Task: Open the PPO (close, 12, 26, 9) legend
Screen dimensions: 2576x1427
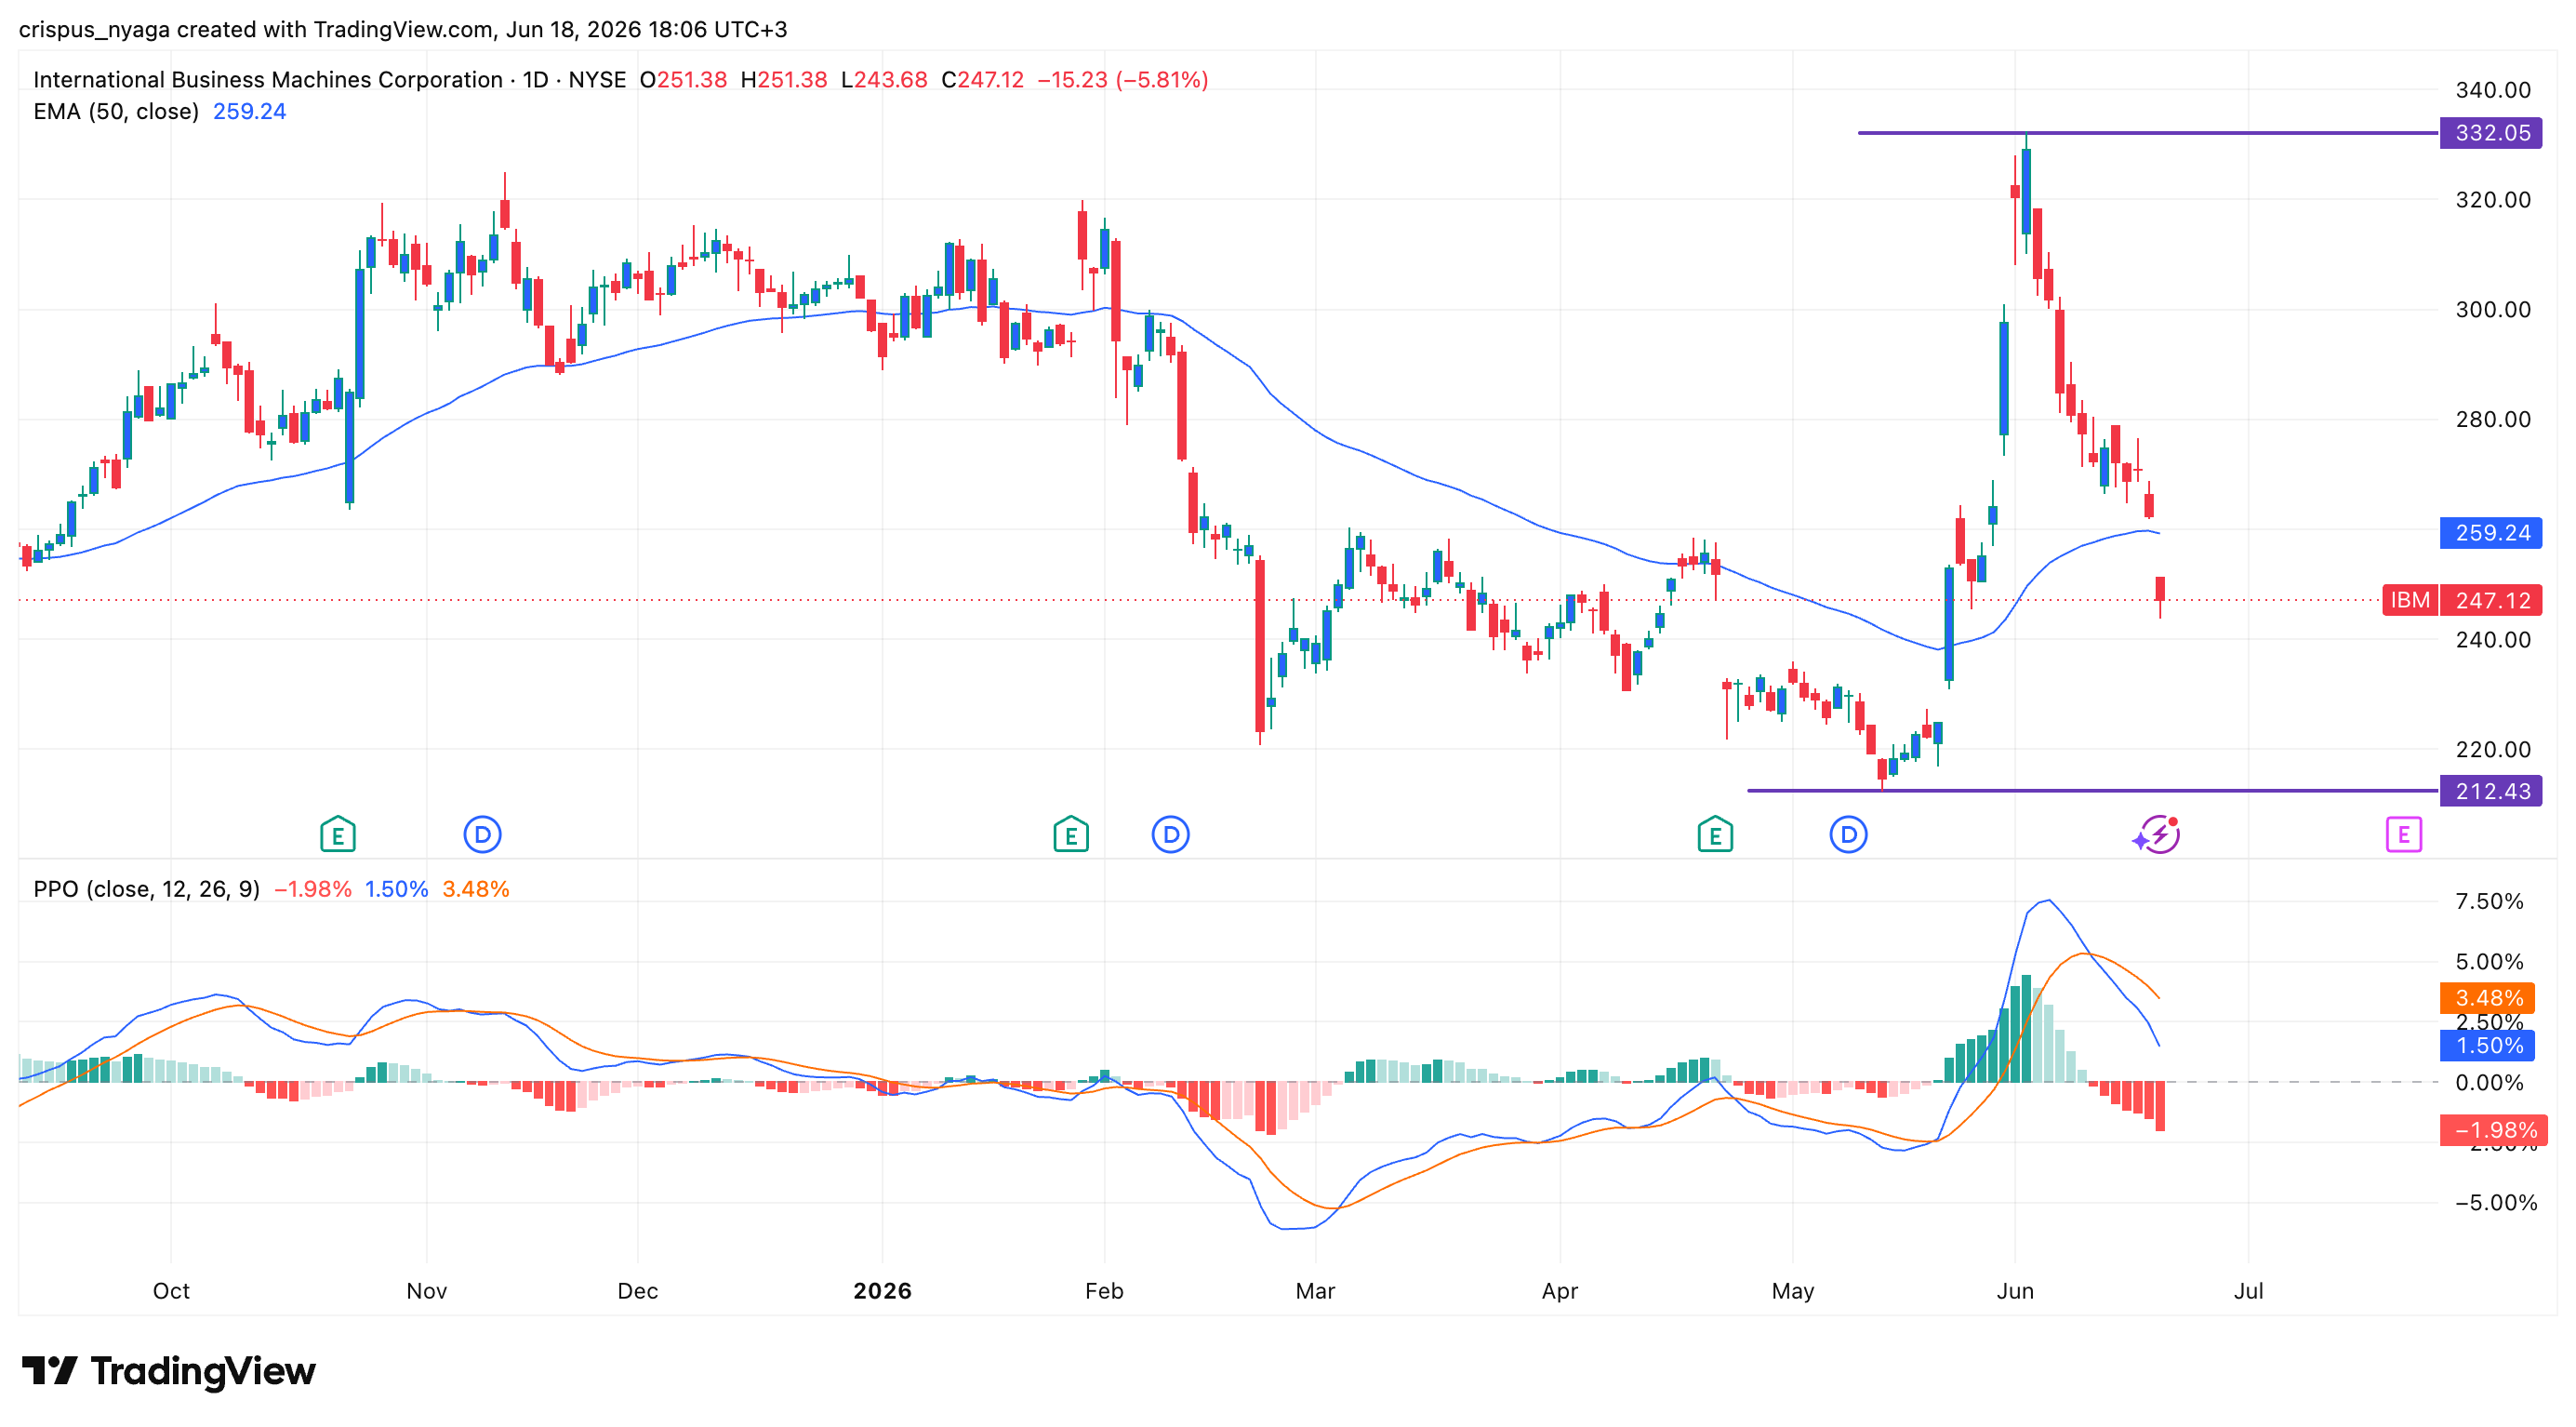Action: [146, 889]
